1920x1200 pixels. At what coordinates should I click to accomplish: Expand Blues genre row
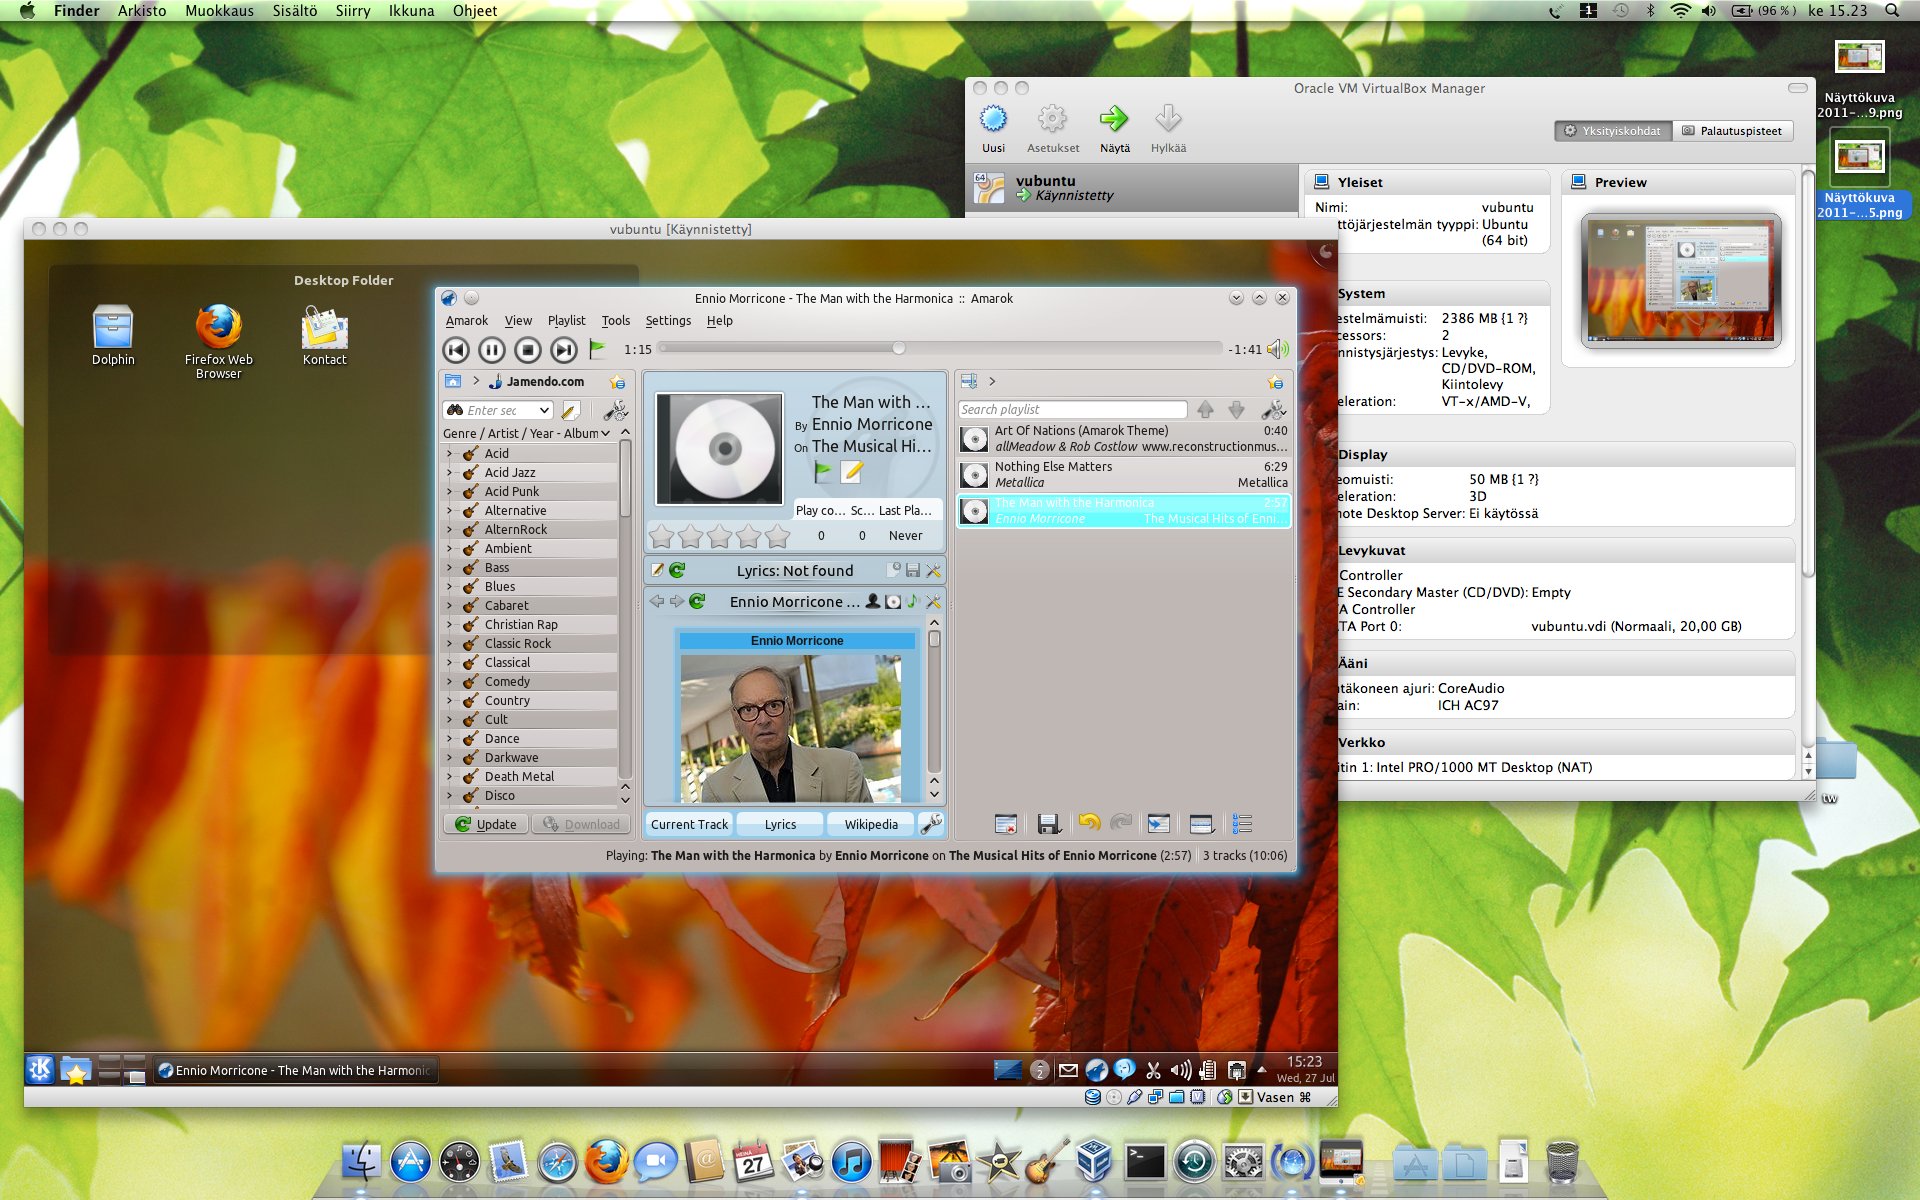[449, 586]
